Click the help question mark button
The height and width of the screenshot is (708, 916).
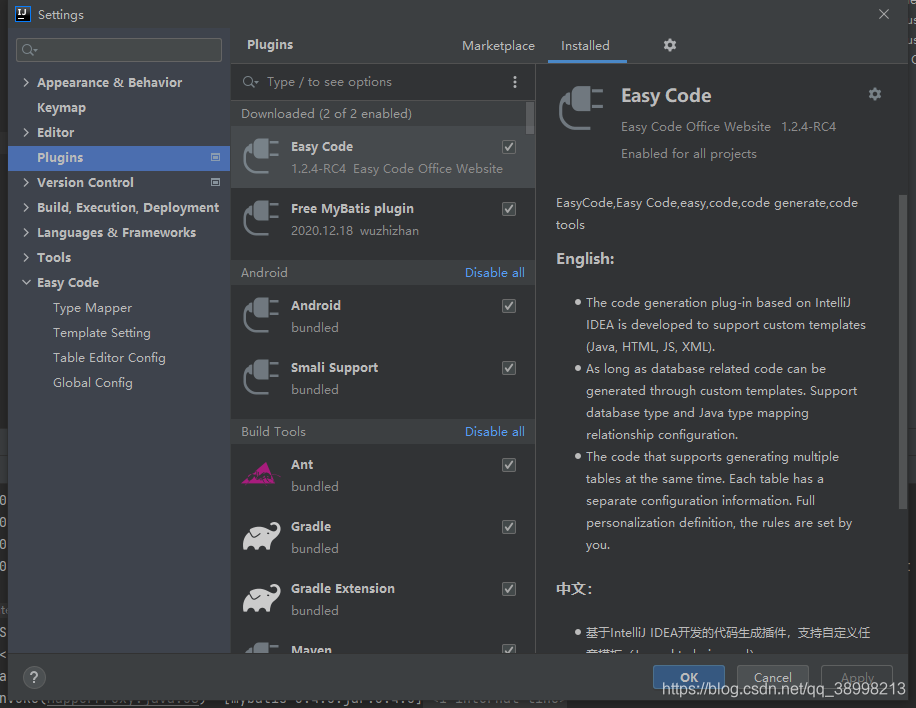pyautogui.click(x=34, y=678)
